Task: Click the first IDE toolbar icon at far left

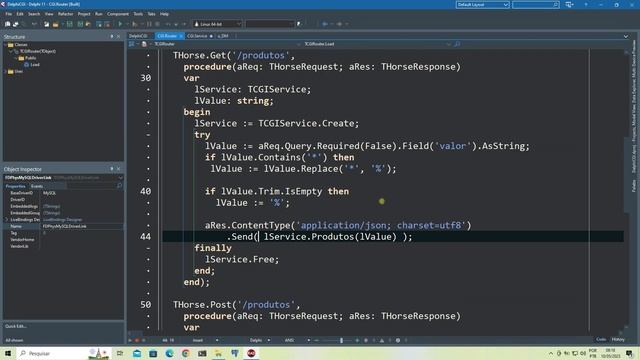Action: (x=7, y=24)
